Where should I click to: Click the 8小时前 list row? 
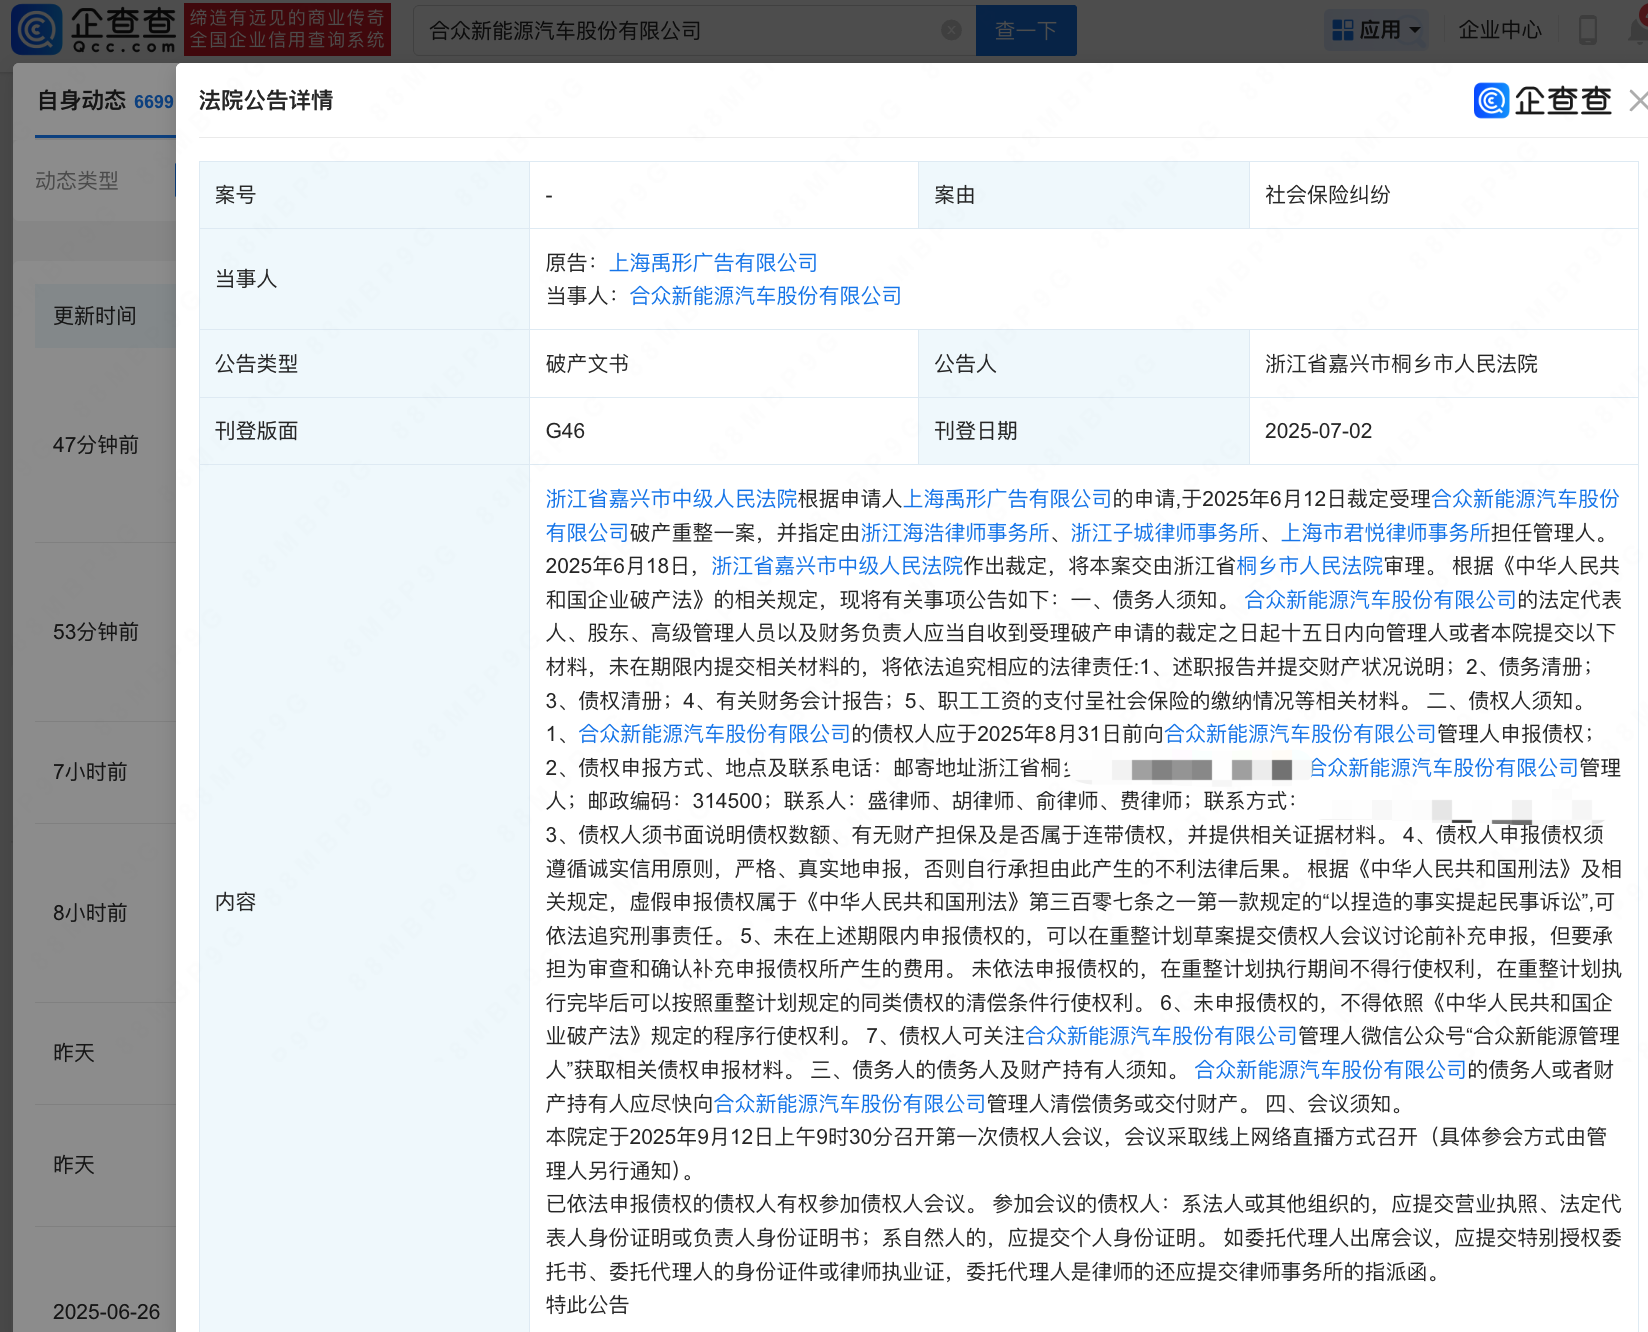[90, 913]
